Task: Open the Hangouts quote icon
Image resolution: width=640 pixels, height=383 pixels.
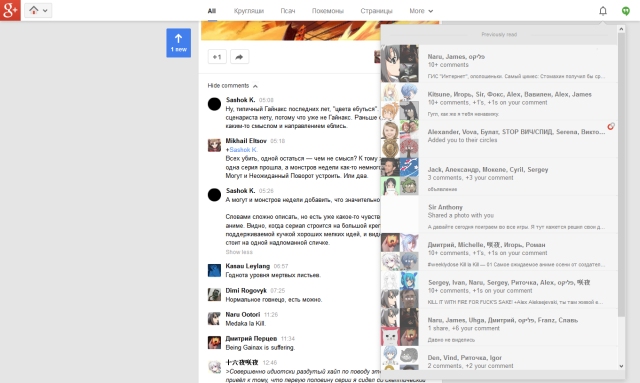Action: (x=625, y=11)
